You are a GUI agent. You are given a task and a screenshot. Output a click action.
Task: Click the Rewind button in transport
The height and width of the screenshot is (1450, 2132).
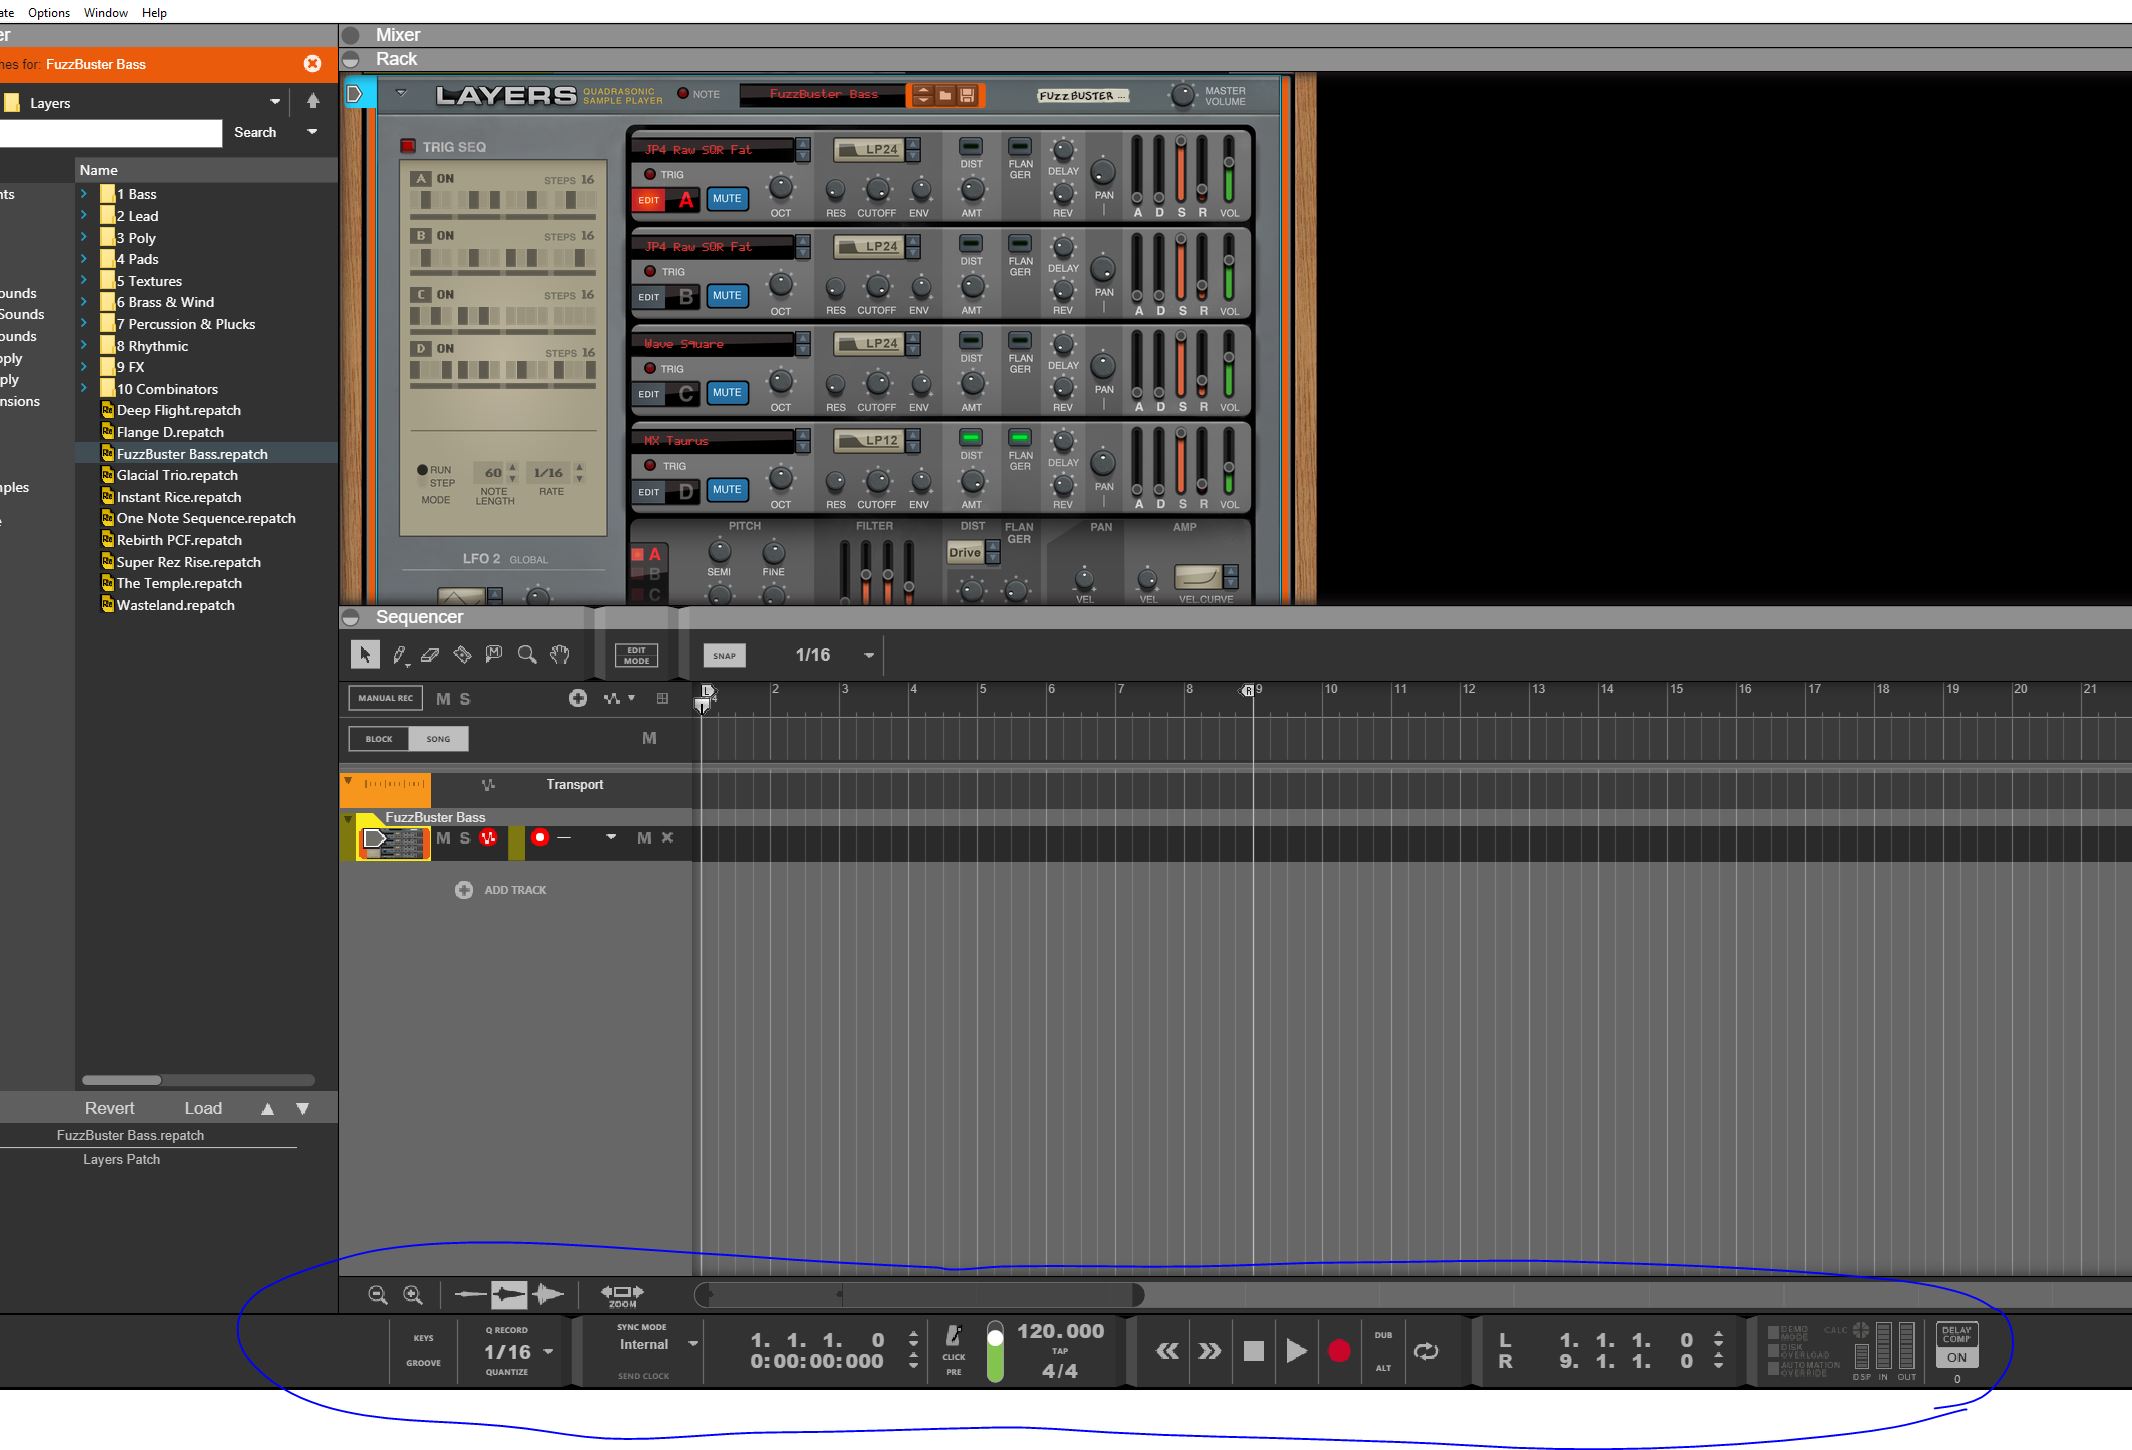pyautogui.click(x=1167, y=1351)
